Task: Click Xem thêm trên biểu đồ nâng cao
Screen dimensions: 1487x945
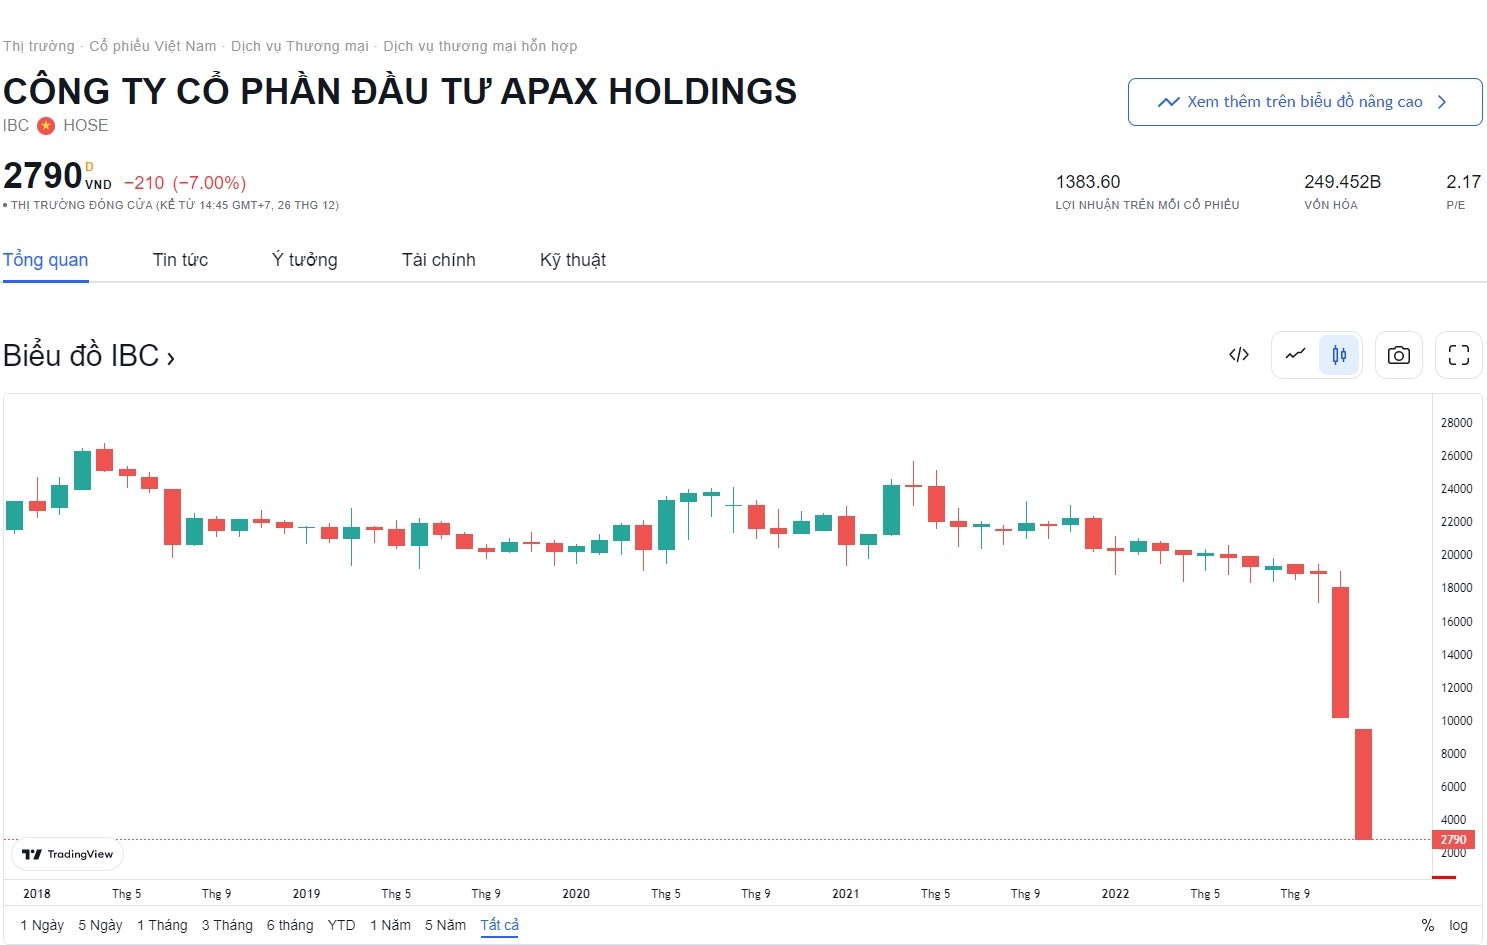Action: pyautogui.click(x=1304, y=102)
